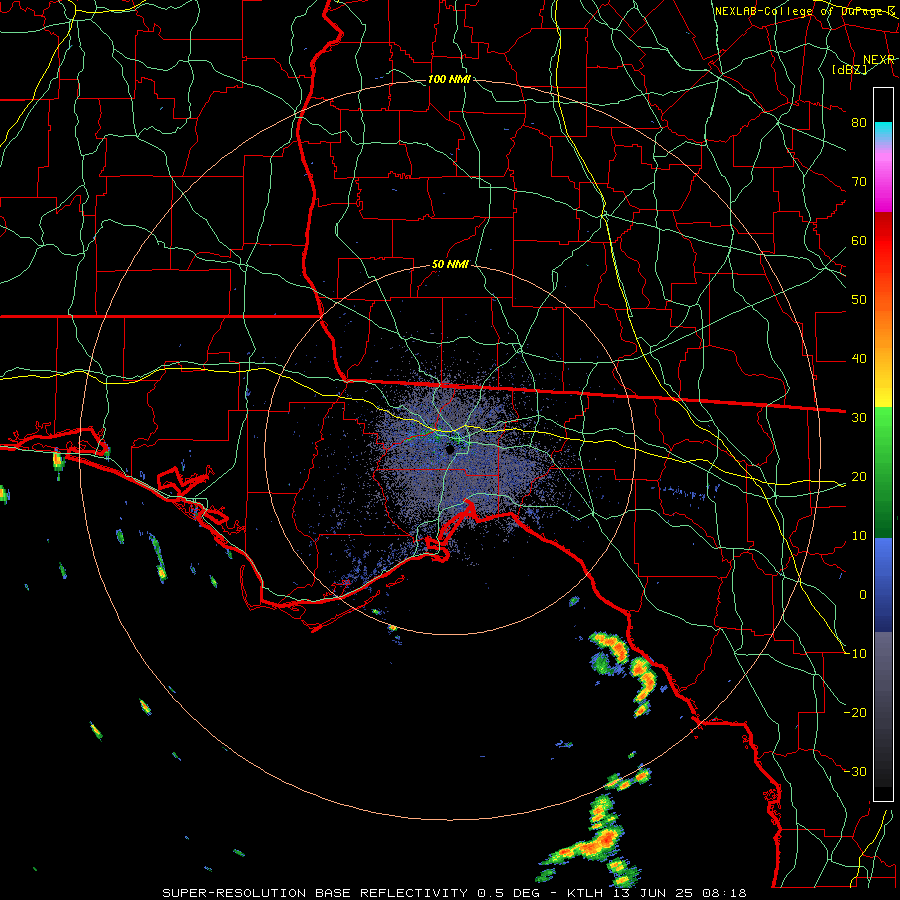Click the 40 dBZ legend value

click(x=859, y=359)
